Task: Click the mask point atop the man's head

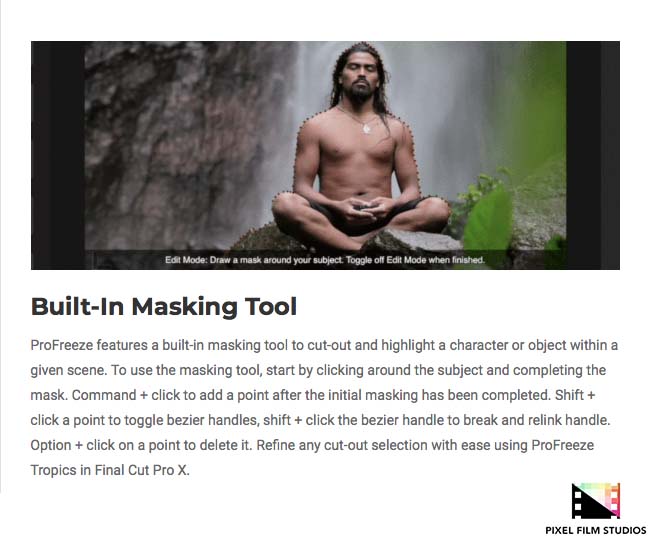Action: click(363, 43)
